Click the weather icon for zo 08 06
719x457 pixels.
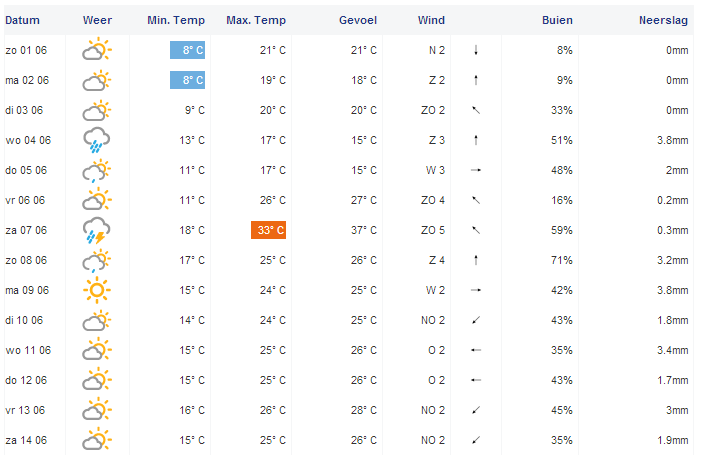(97, 261)
